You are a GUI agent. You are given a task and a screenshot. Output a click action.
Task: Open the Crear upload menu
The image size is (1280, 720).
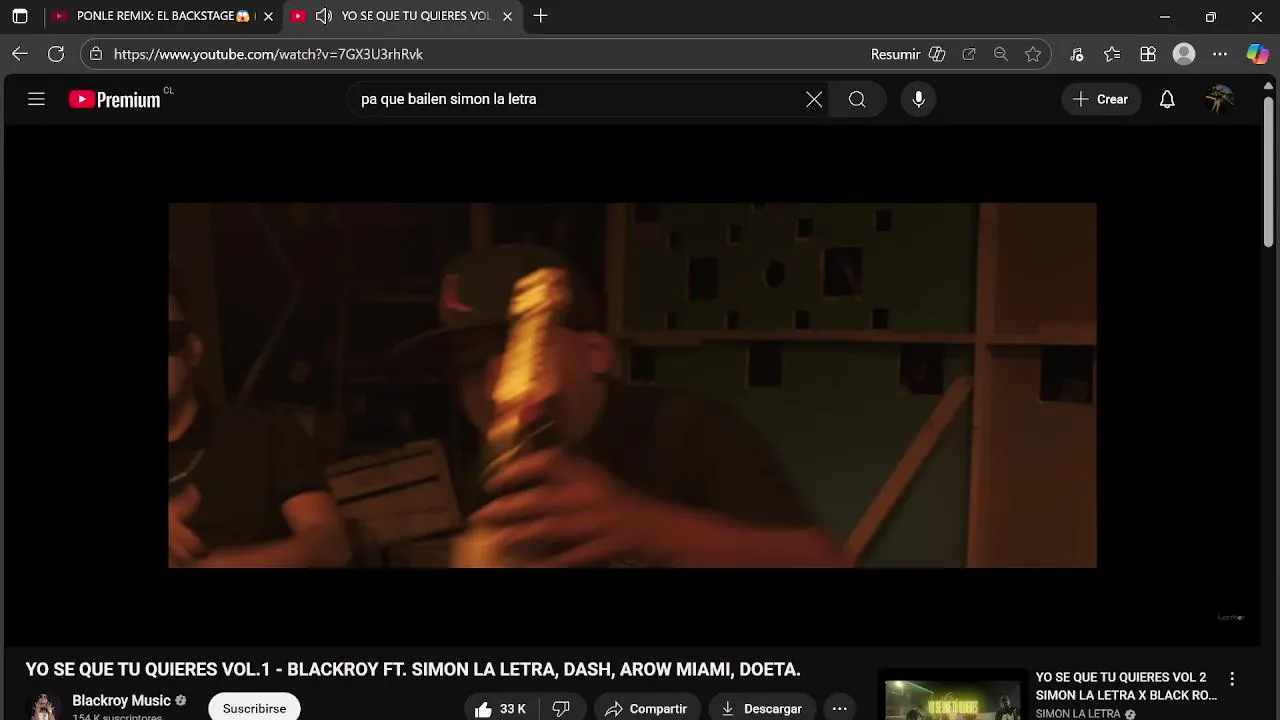(1101, 99)
